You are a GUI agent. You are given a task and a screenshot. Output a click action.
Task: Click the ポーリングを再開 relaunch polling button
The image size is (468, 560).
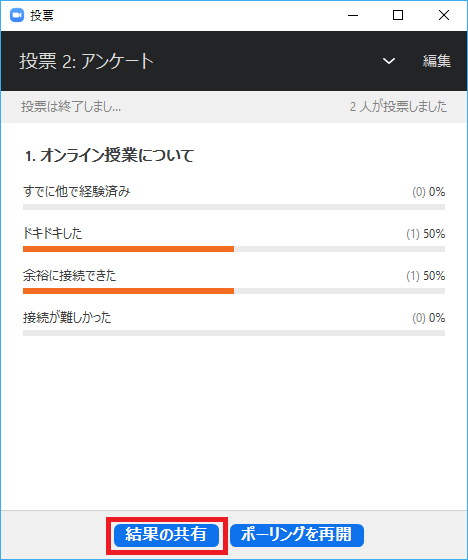coord(297,535)
